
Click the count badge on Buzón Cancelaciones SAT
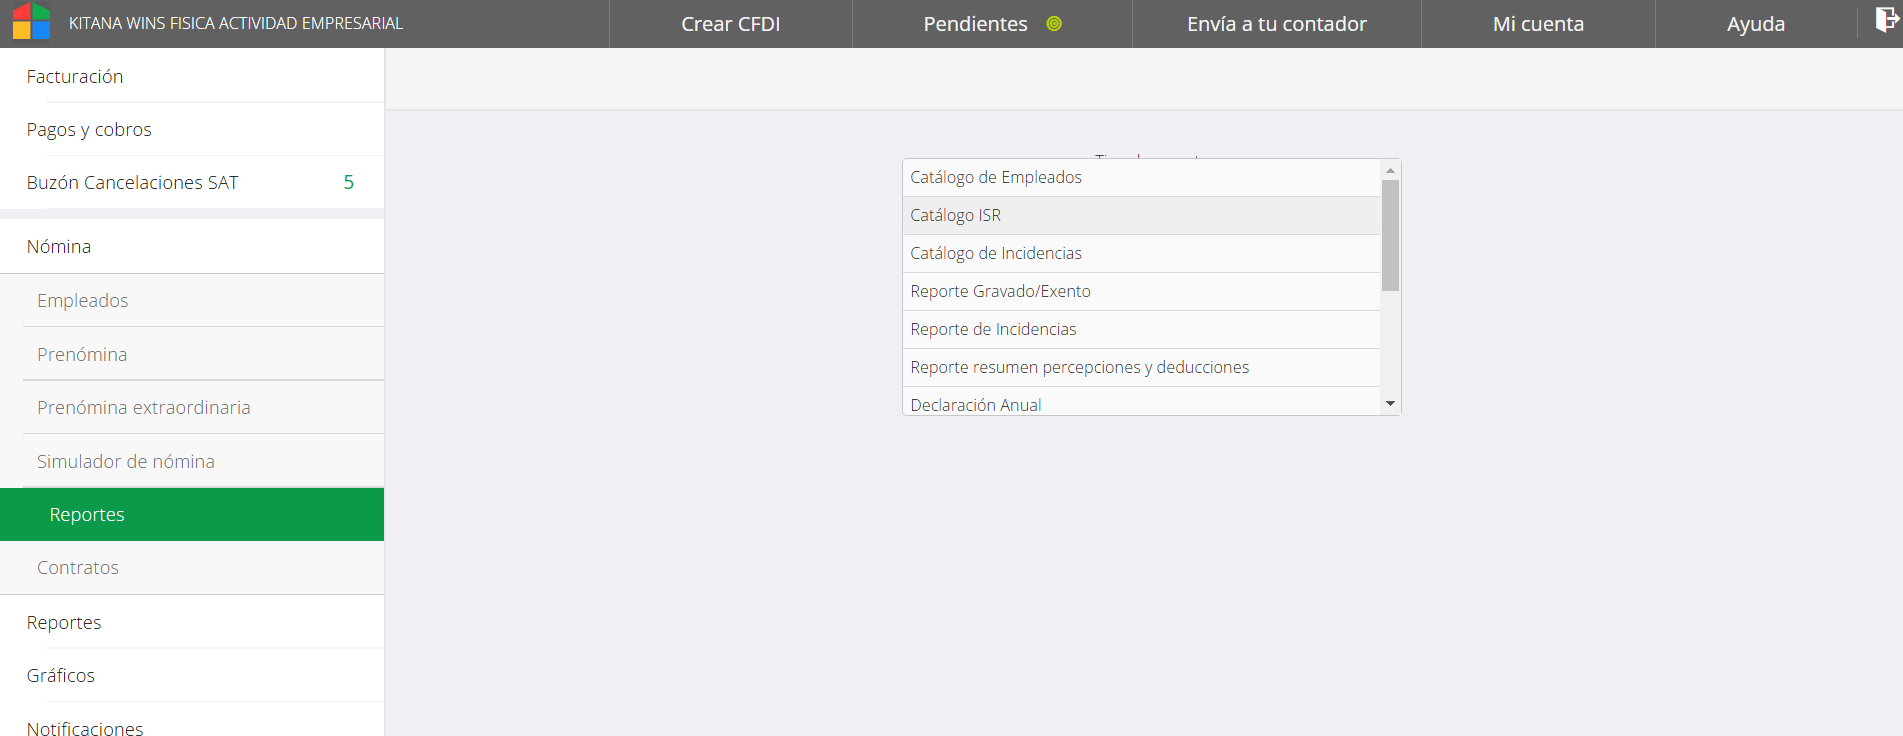(x=348, y=182)
